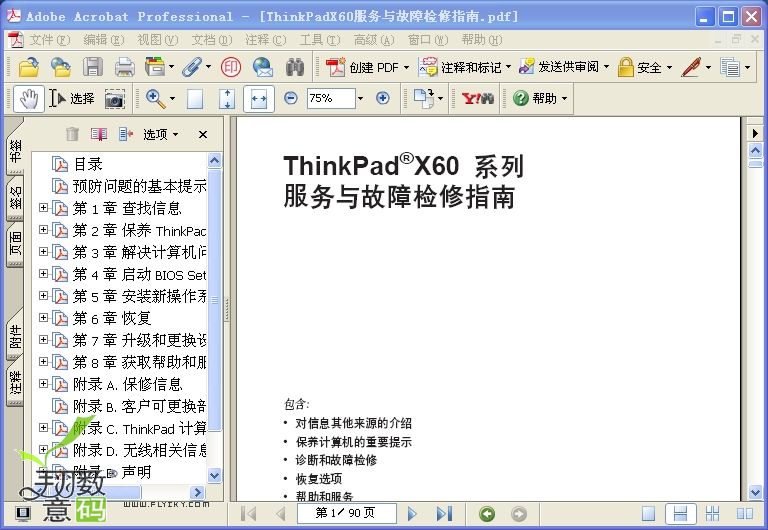Click the 选择 text select tool

point(72,98)
